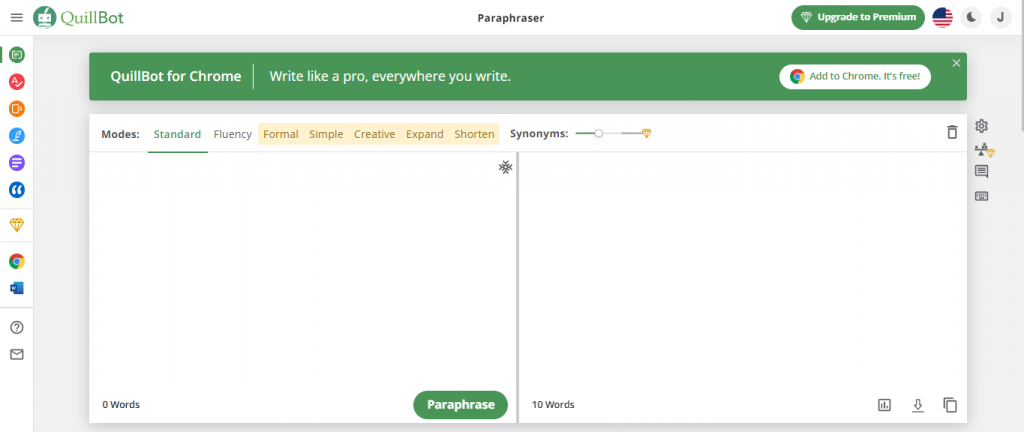The image size is (1024, 432).
Task: Click the freeze words snowflake icon
Action: pyautogui.click(x=505, y=168)
